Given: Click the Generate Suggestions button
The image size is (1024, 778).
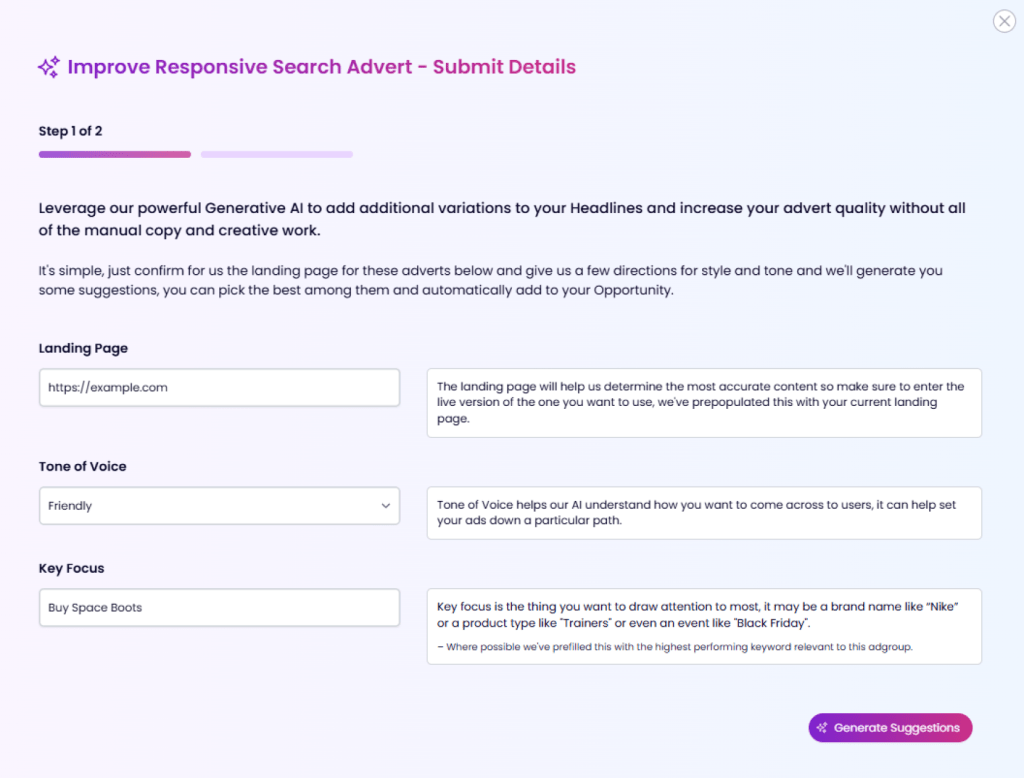Looking at the screenshot, I should pyautogui.click(x=890, y=728).
